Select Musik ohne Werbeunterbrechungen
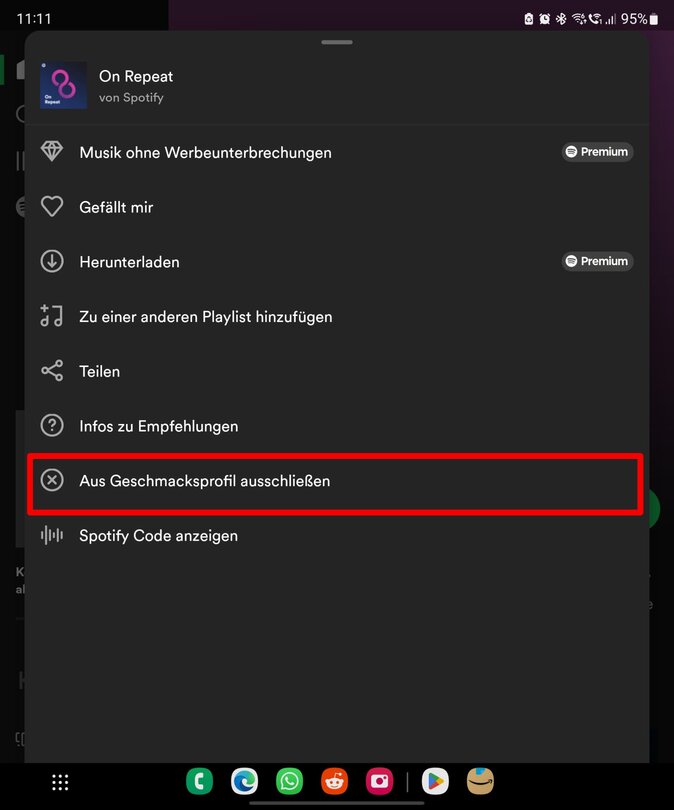Image resolution: width=674 pixels, height=810 pixels. pos(205,153)
